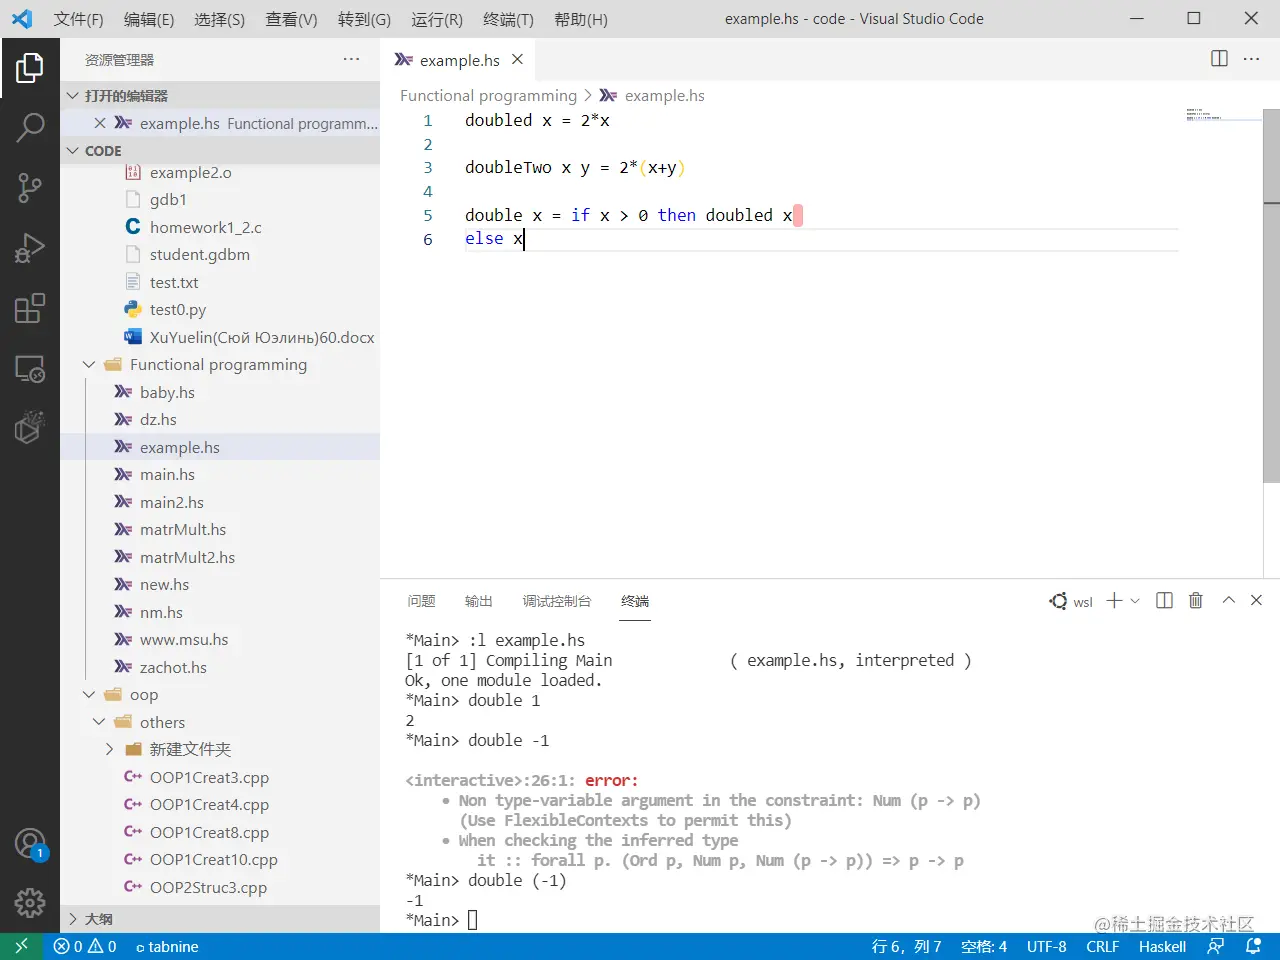The width and height of the screenshot is (1280, 960).
Task: Change indentation via 空格: 4
Action: click(x=984, y=946)
